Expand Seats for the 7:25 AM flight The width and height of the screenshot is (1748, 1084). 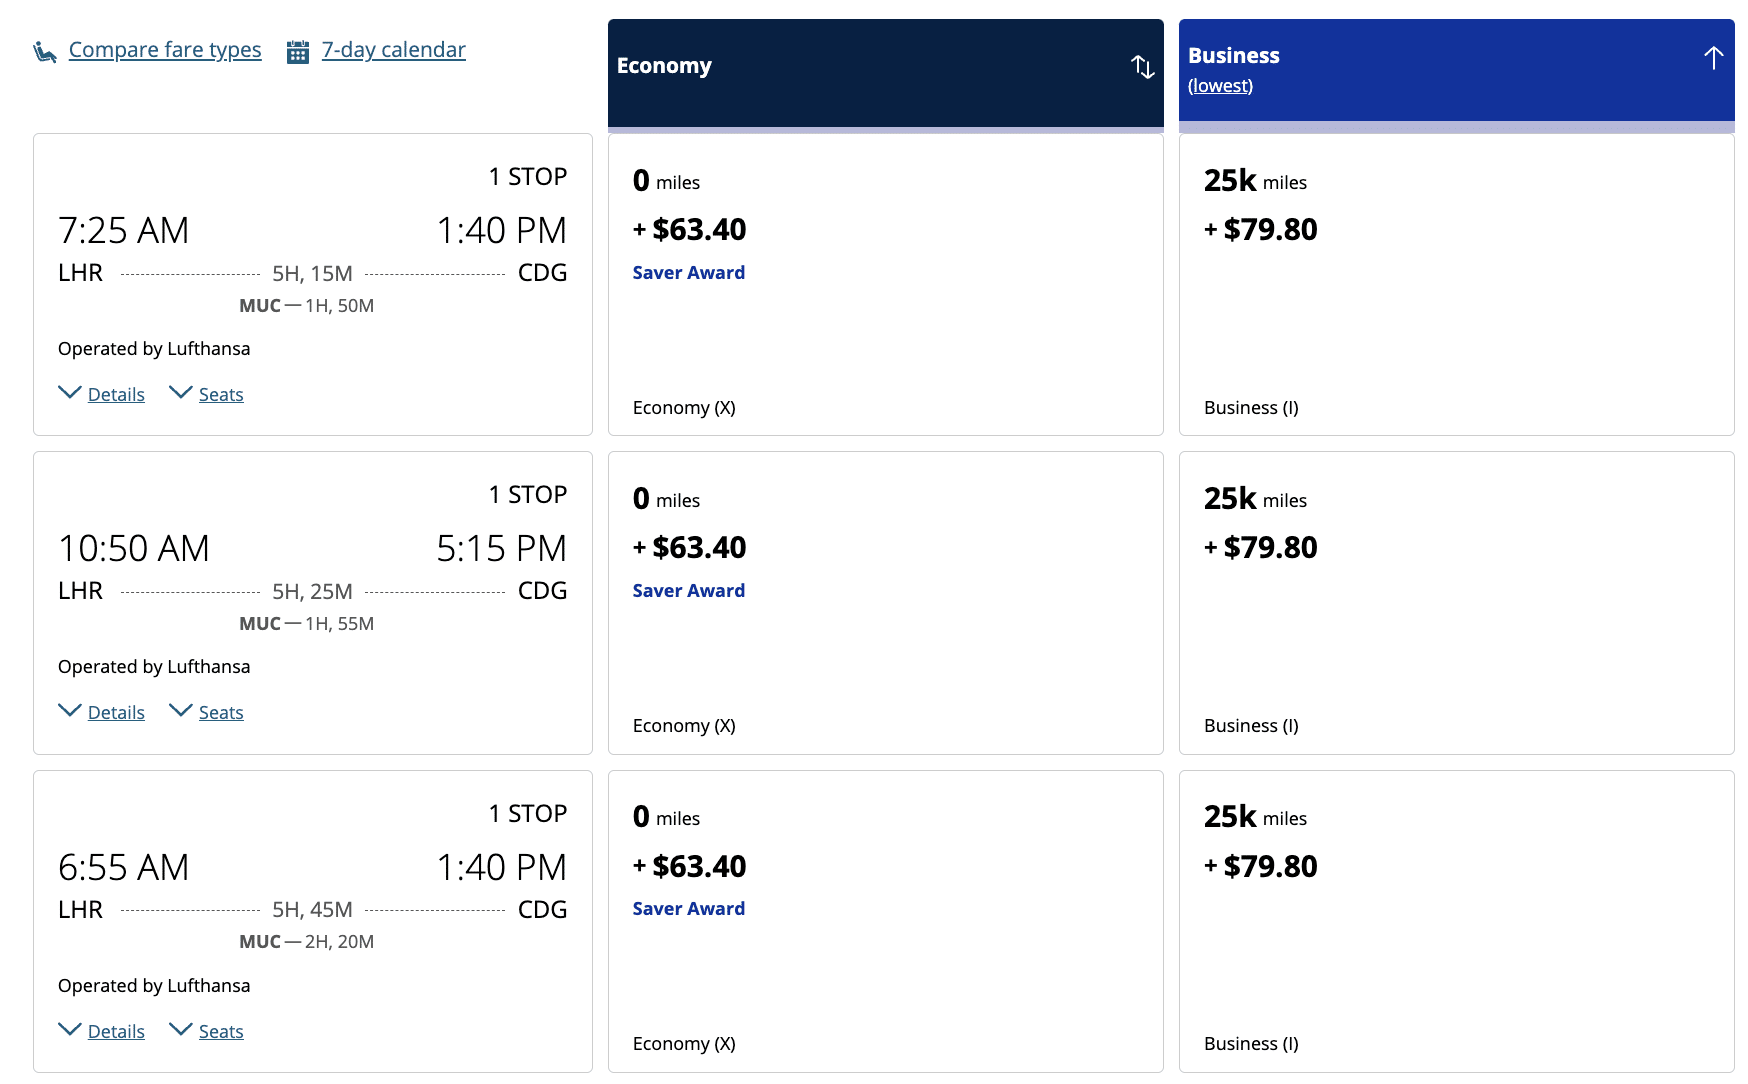point(220,395)
